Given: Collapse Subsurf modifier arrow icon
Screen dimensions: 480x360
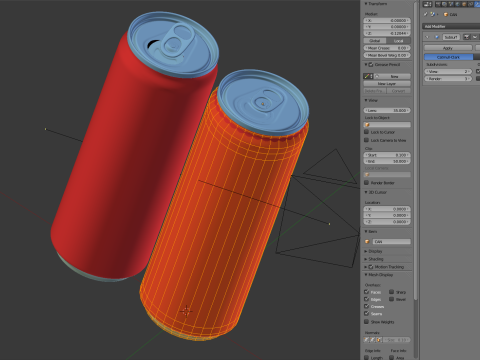Looking at the screenshot, I should point(428,37).
